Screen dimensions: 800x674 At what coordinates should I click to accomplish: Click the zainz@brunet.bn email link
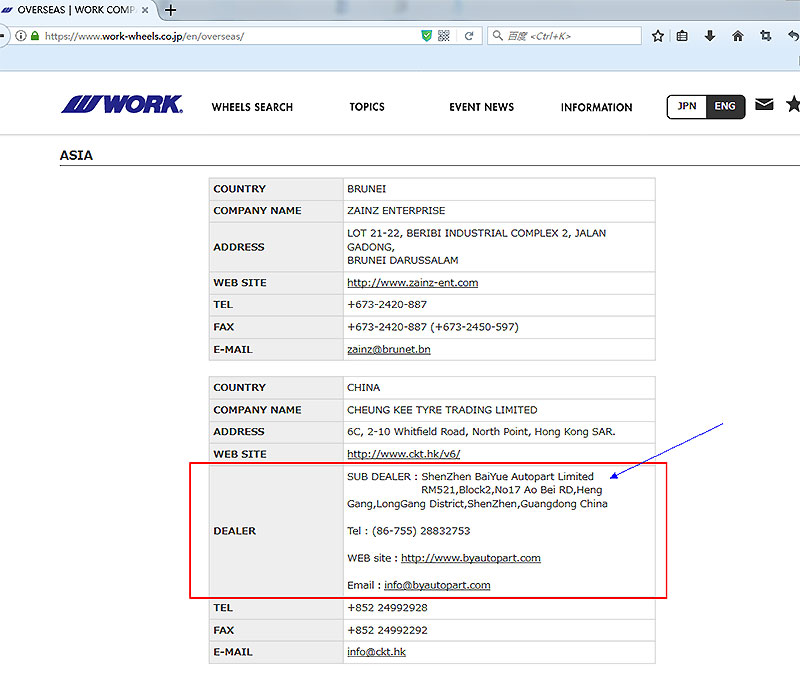pos(389,350)
